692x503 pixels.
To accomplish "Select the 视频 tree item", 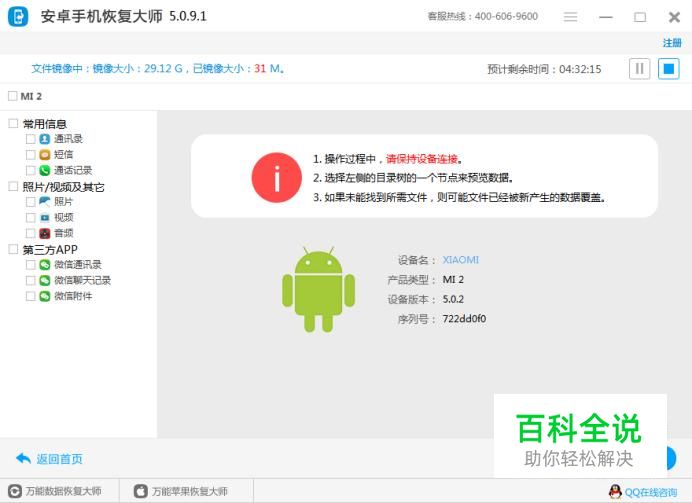I will pos(64,218).
